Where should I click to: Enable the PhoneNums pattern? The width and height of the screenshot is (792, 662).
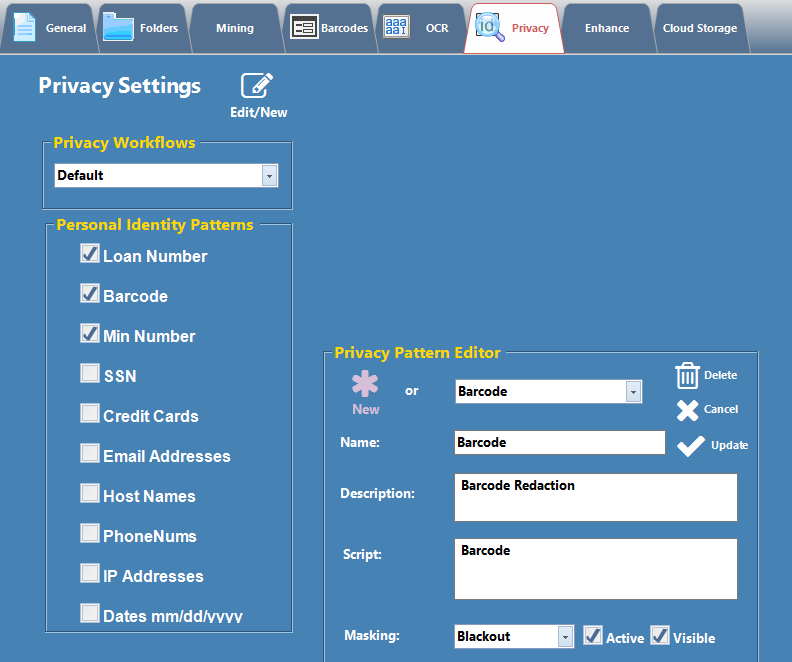90,533
